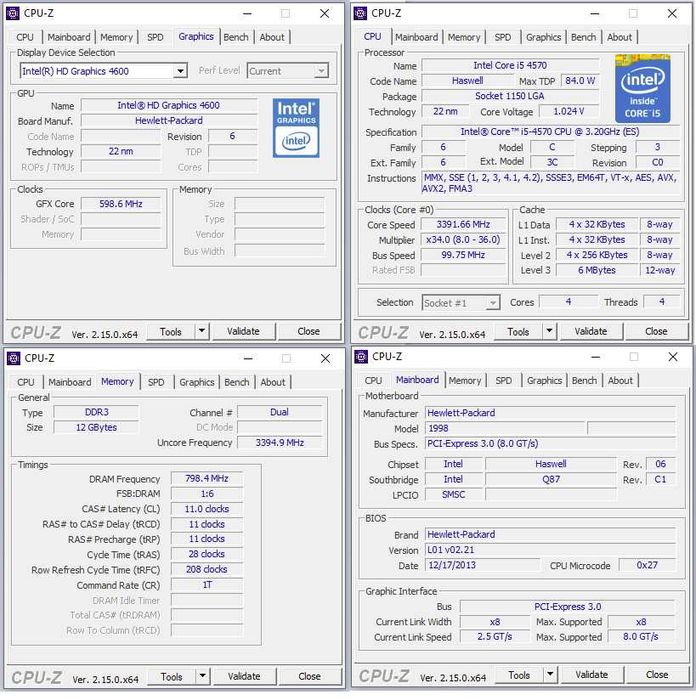Click Close button in Memory window
Image resolution: width=696 pixels, height=699 pixels.
pyautogui.click(x=309, y=676)
